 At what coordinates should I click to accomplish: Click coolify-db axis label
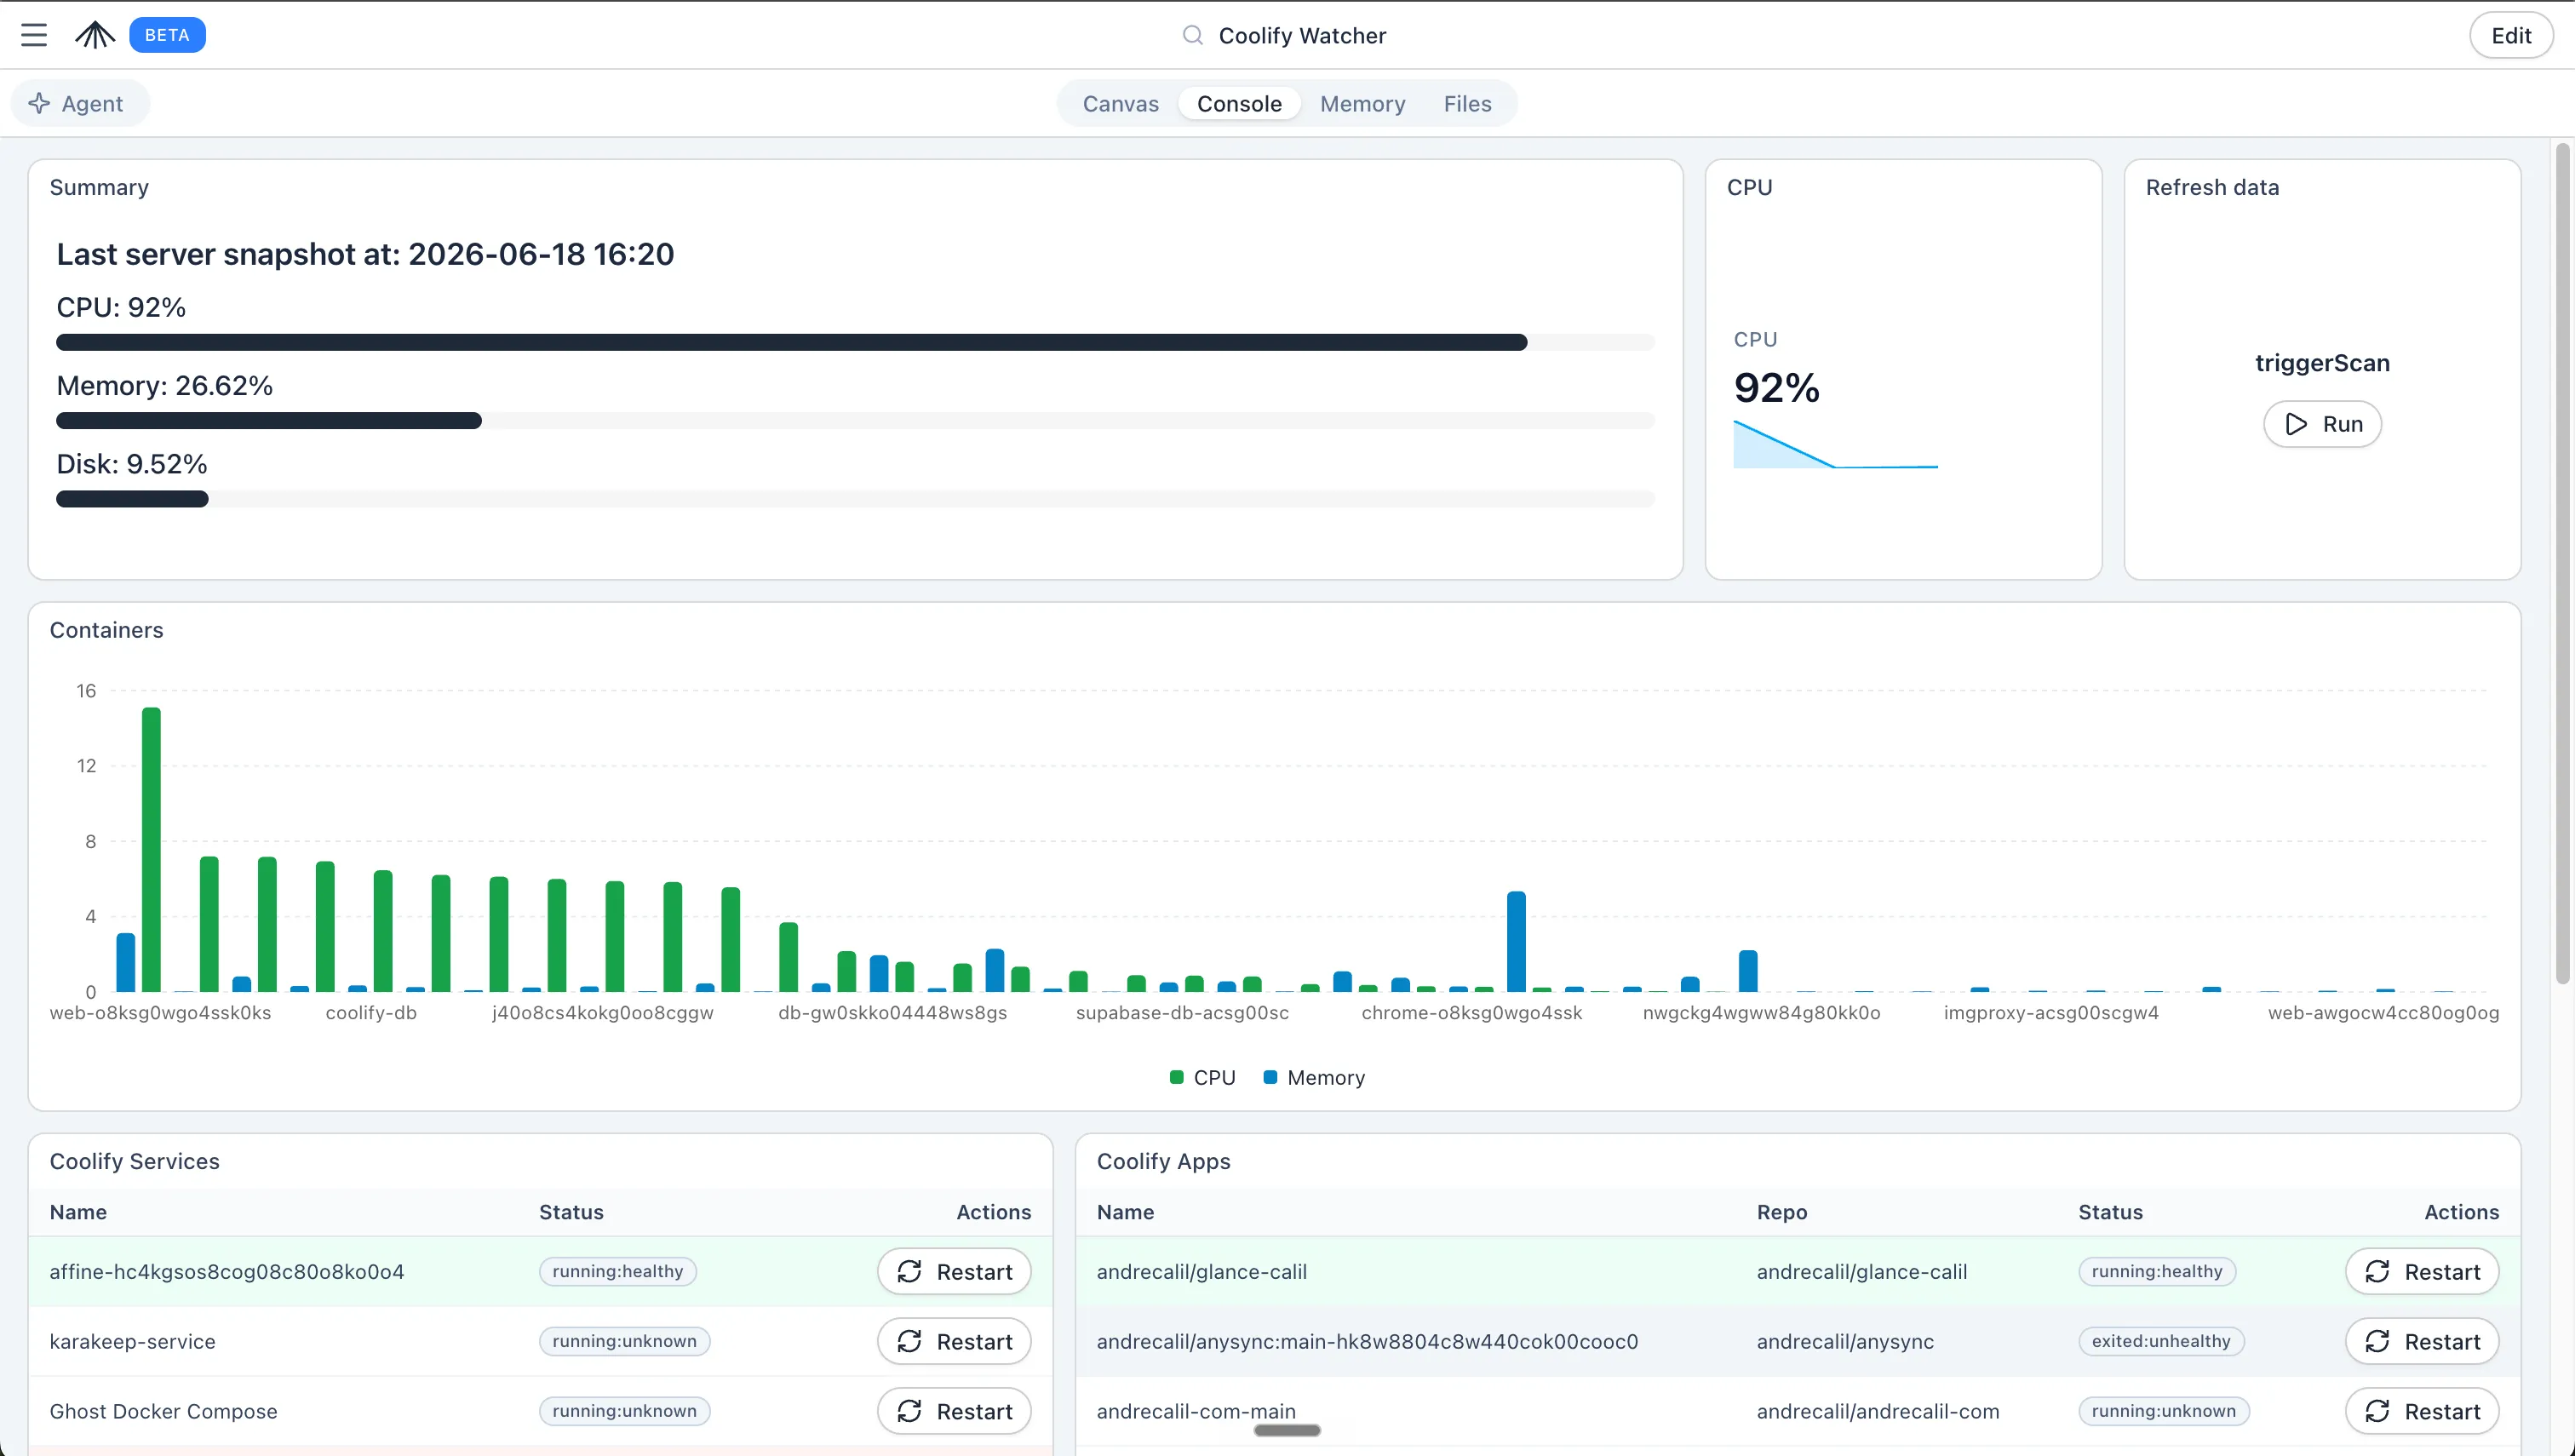tap(371, 1012)
